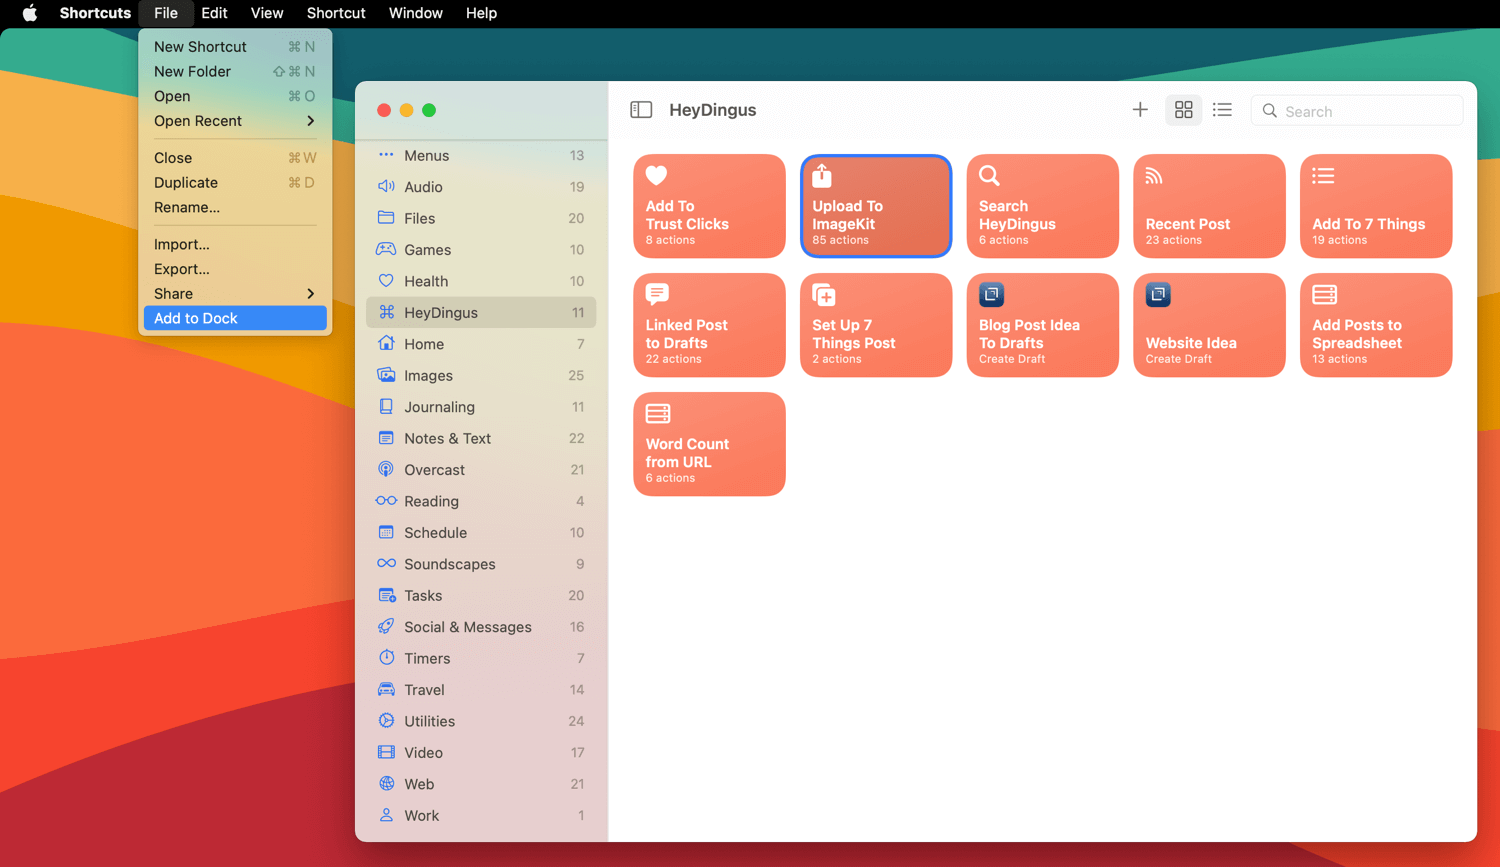Open the Overcast folder in sidebar

coord(434,470)
